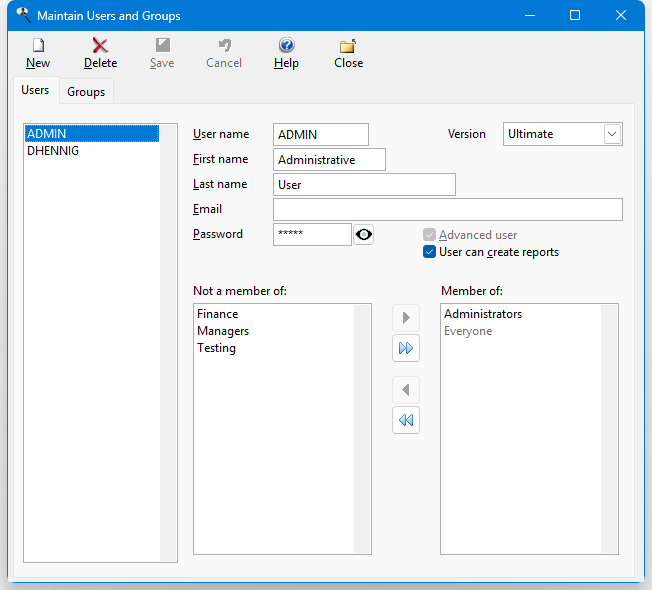Image resolution: width=652 pixels, height=590 pixels.
Task: Select the Users tab
Action: click(35, 90)
